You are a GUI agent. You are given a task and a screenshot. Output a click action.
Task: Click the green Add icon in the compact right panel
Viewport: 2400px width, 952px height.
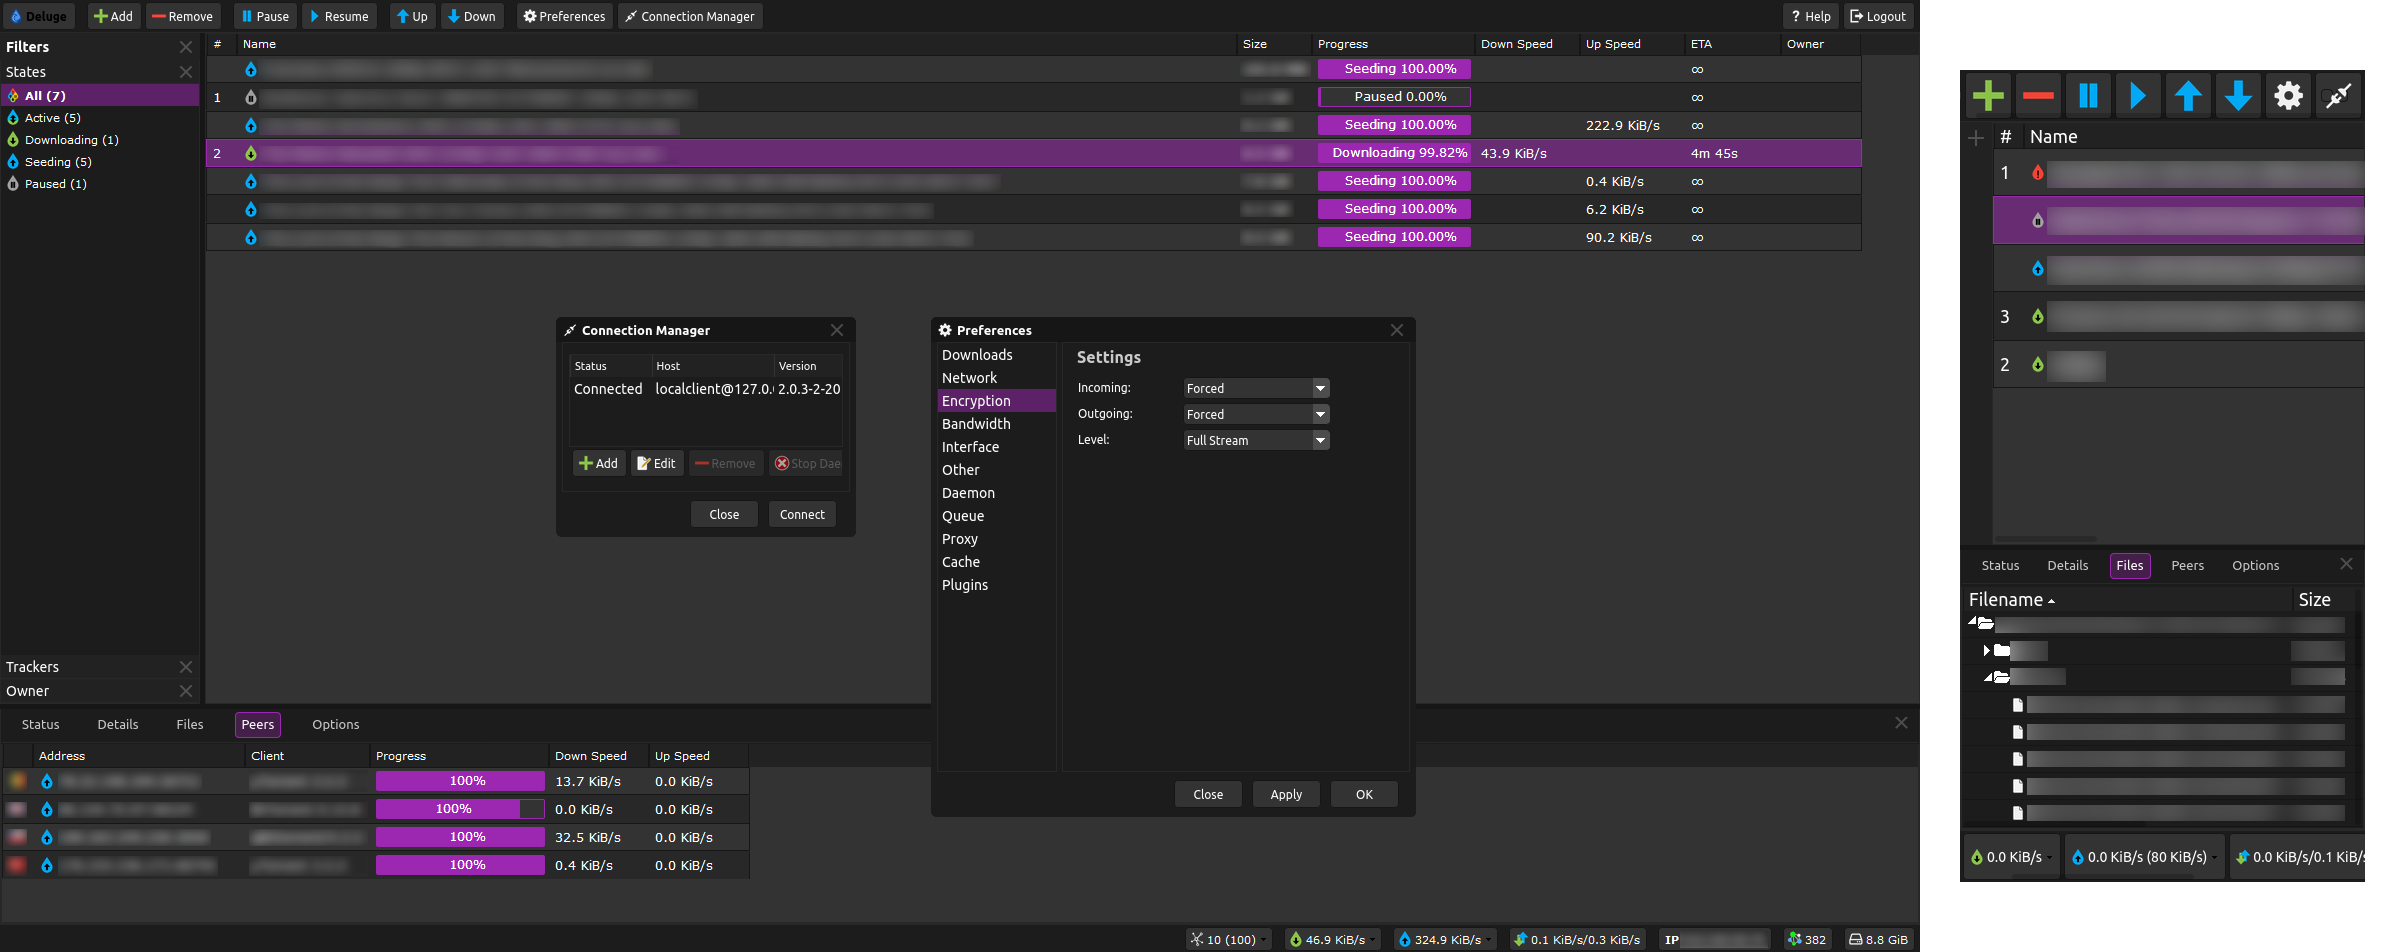(1988, 96)
